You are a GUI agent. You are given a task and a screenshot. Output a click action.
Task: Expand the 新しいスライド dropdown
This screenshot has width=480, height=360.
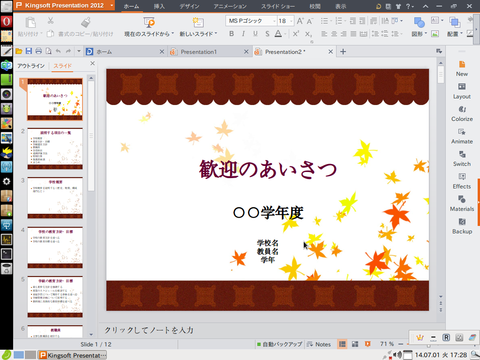pyautogui.click(x=216, y=34)
